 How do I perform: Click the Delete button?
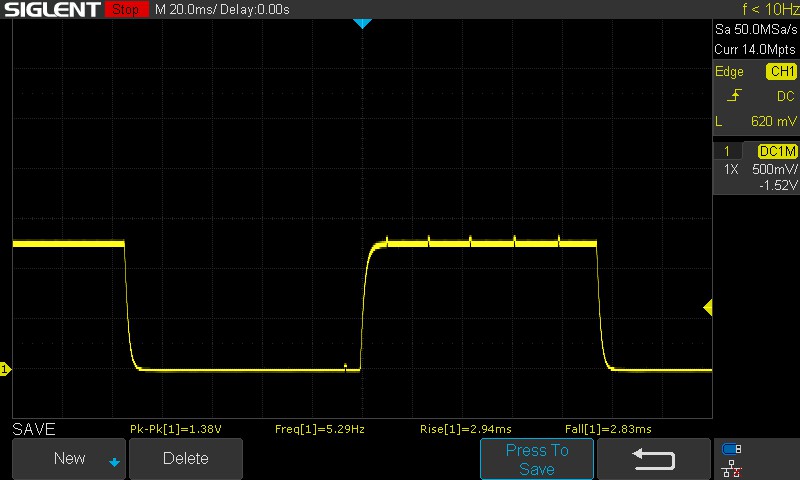tap(186, 458)
